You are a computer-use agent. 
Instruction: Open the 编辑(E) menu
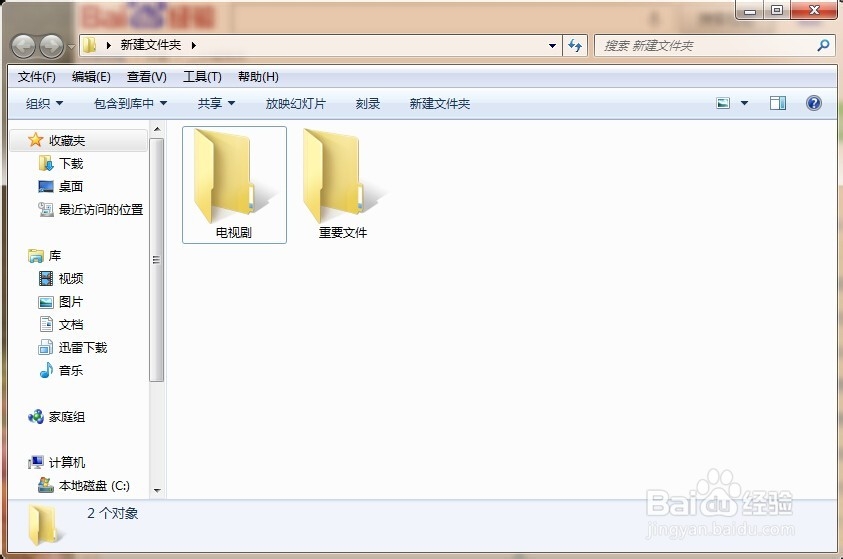click(91, 77)
